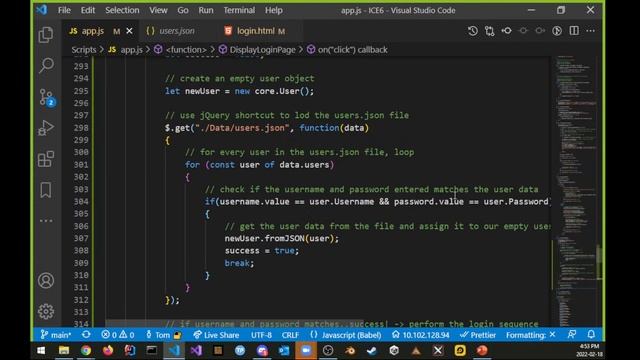The width and height of the screenshot is (640, 360).
Task: Open the Bookmarks view in activity bar
Action: tap(46, 190)
